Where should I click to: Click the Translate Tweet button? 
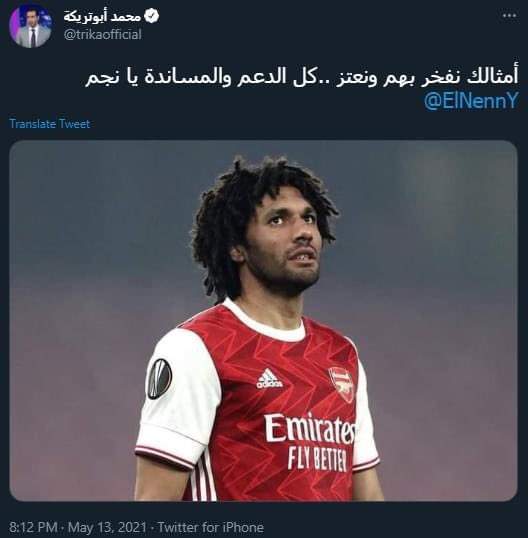tap(50, 124)
